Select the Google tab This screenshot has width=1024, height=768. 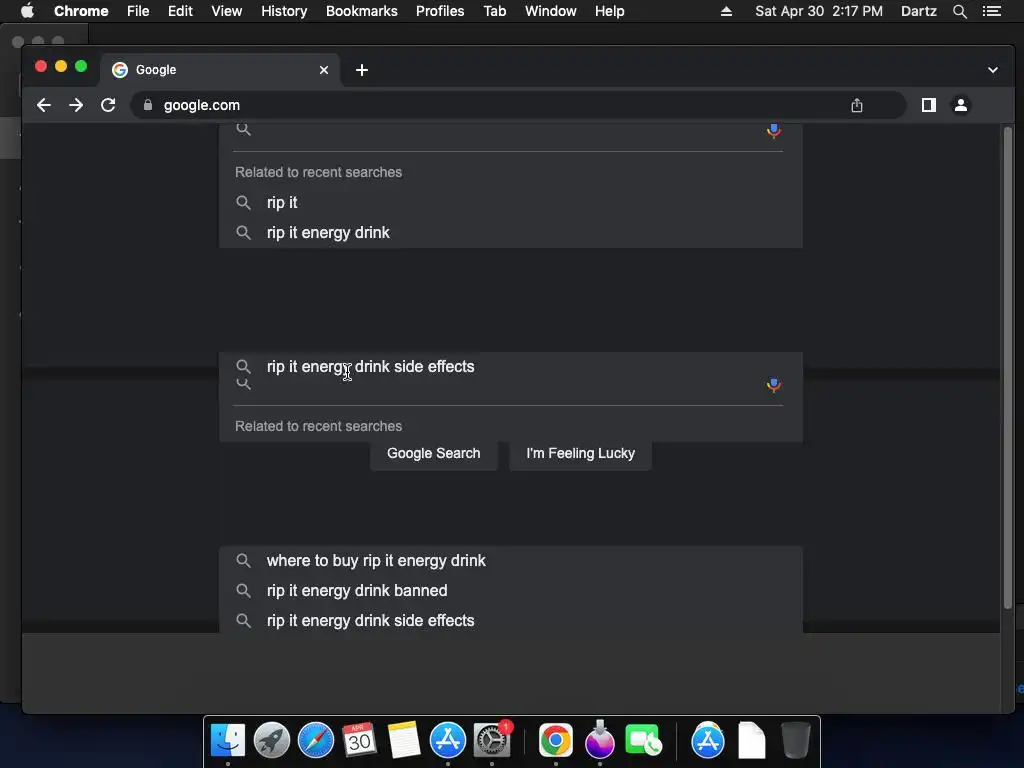[220, 70]
